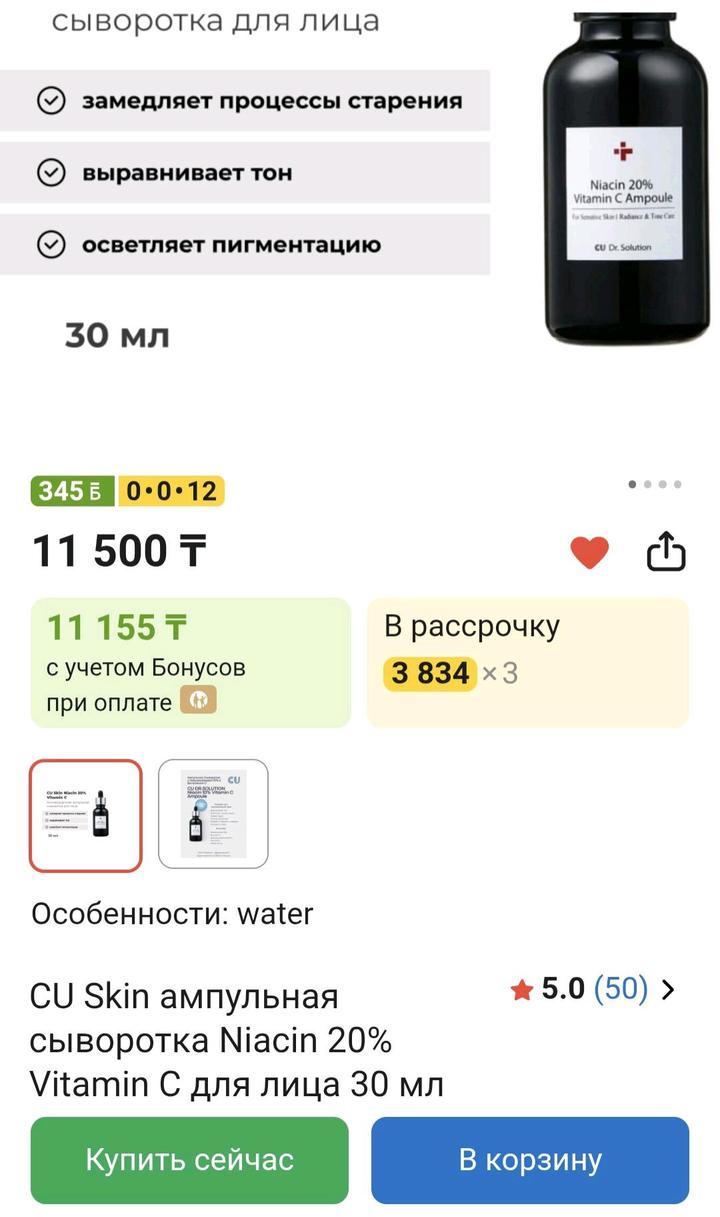Tap the image carousel page dots

point(655,485)
